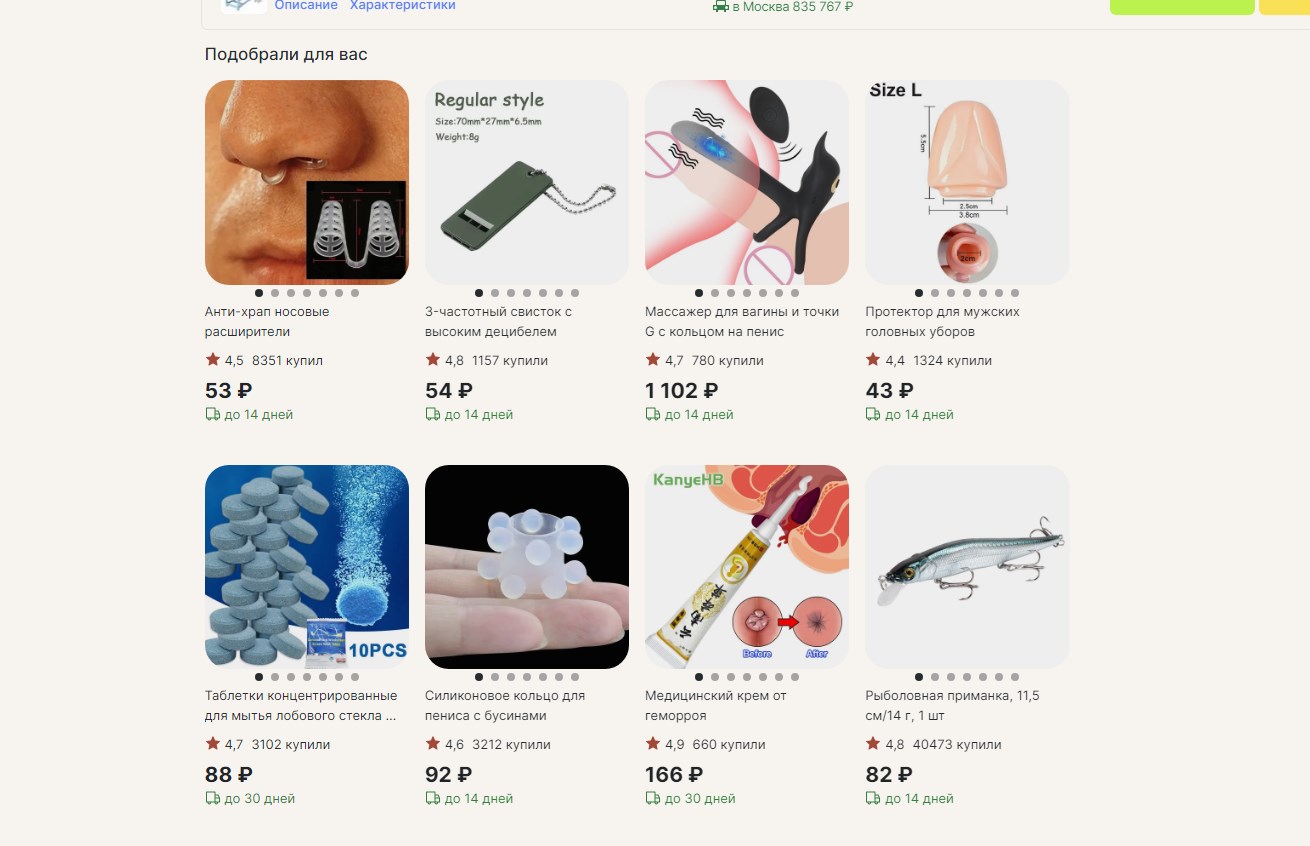The width and height of the screenshot is (1310, 846).
Task: Select second carousel dot under fishing lure image
Action: 935,677
